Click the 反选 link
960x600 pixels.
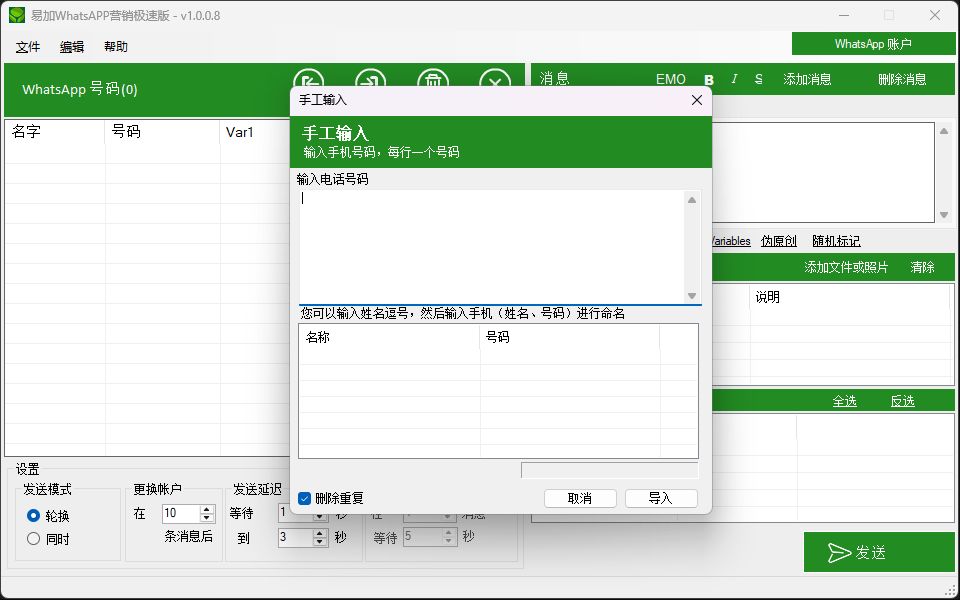(x=902, y=401)
